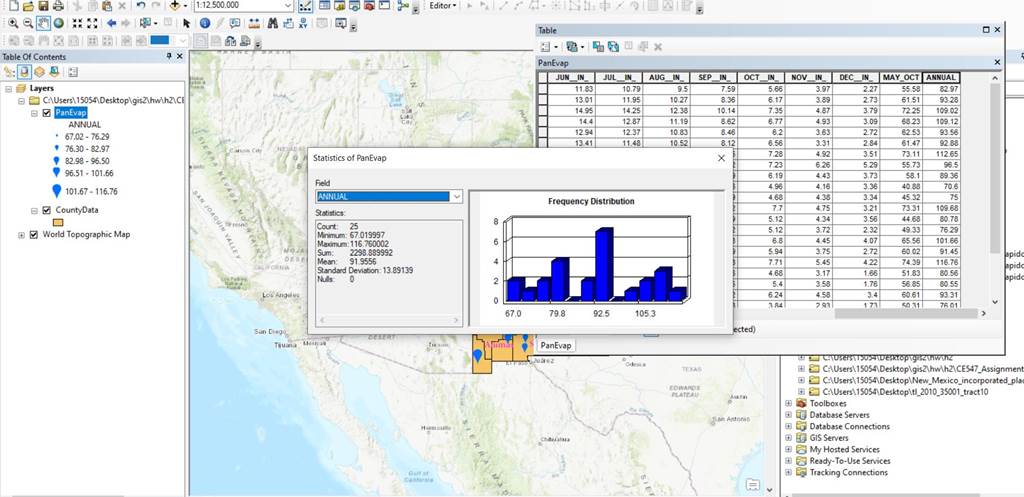Click the Go To XY tool

tap(303, 23)
